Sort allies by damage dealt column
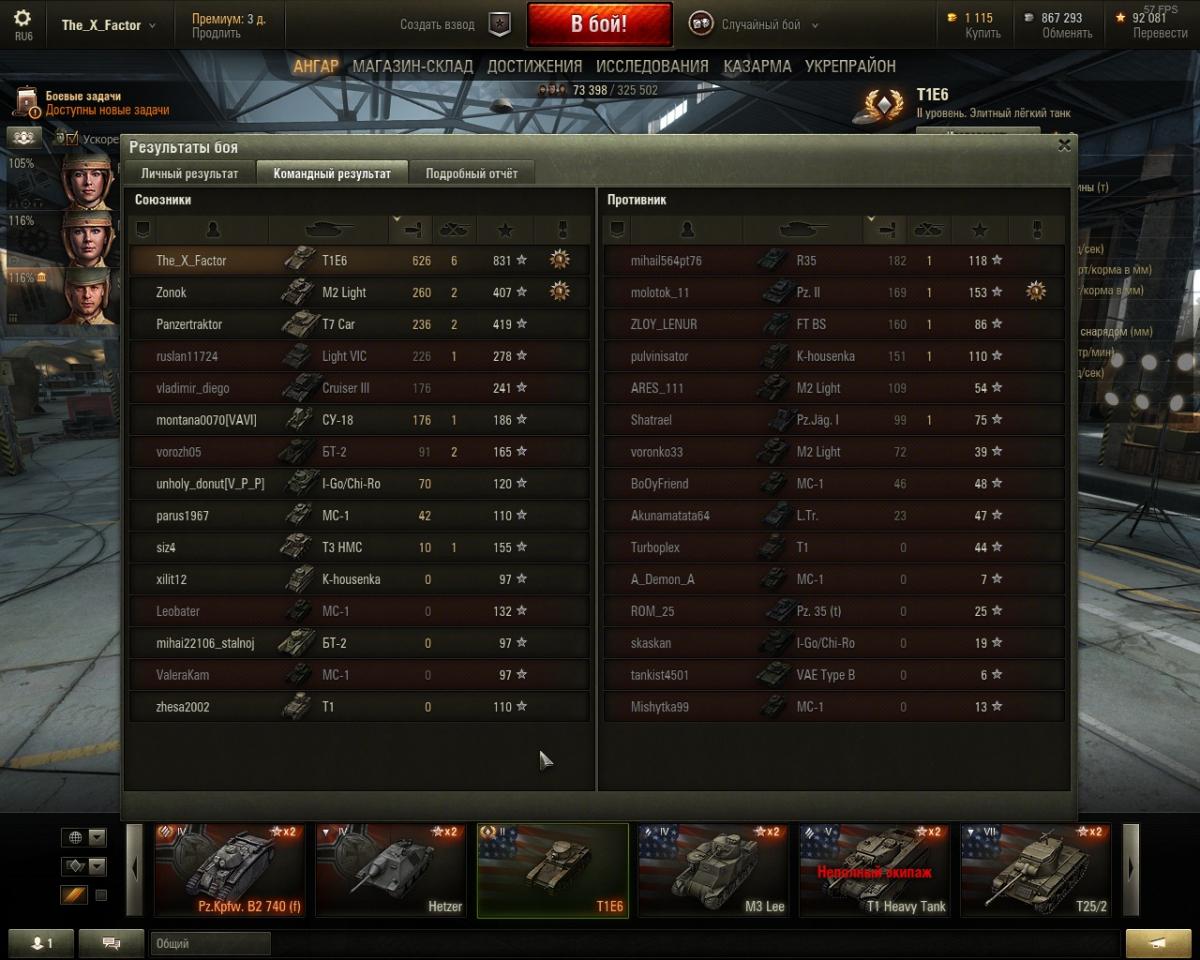1200x960 pixels. [x=410, y=230]
